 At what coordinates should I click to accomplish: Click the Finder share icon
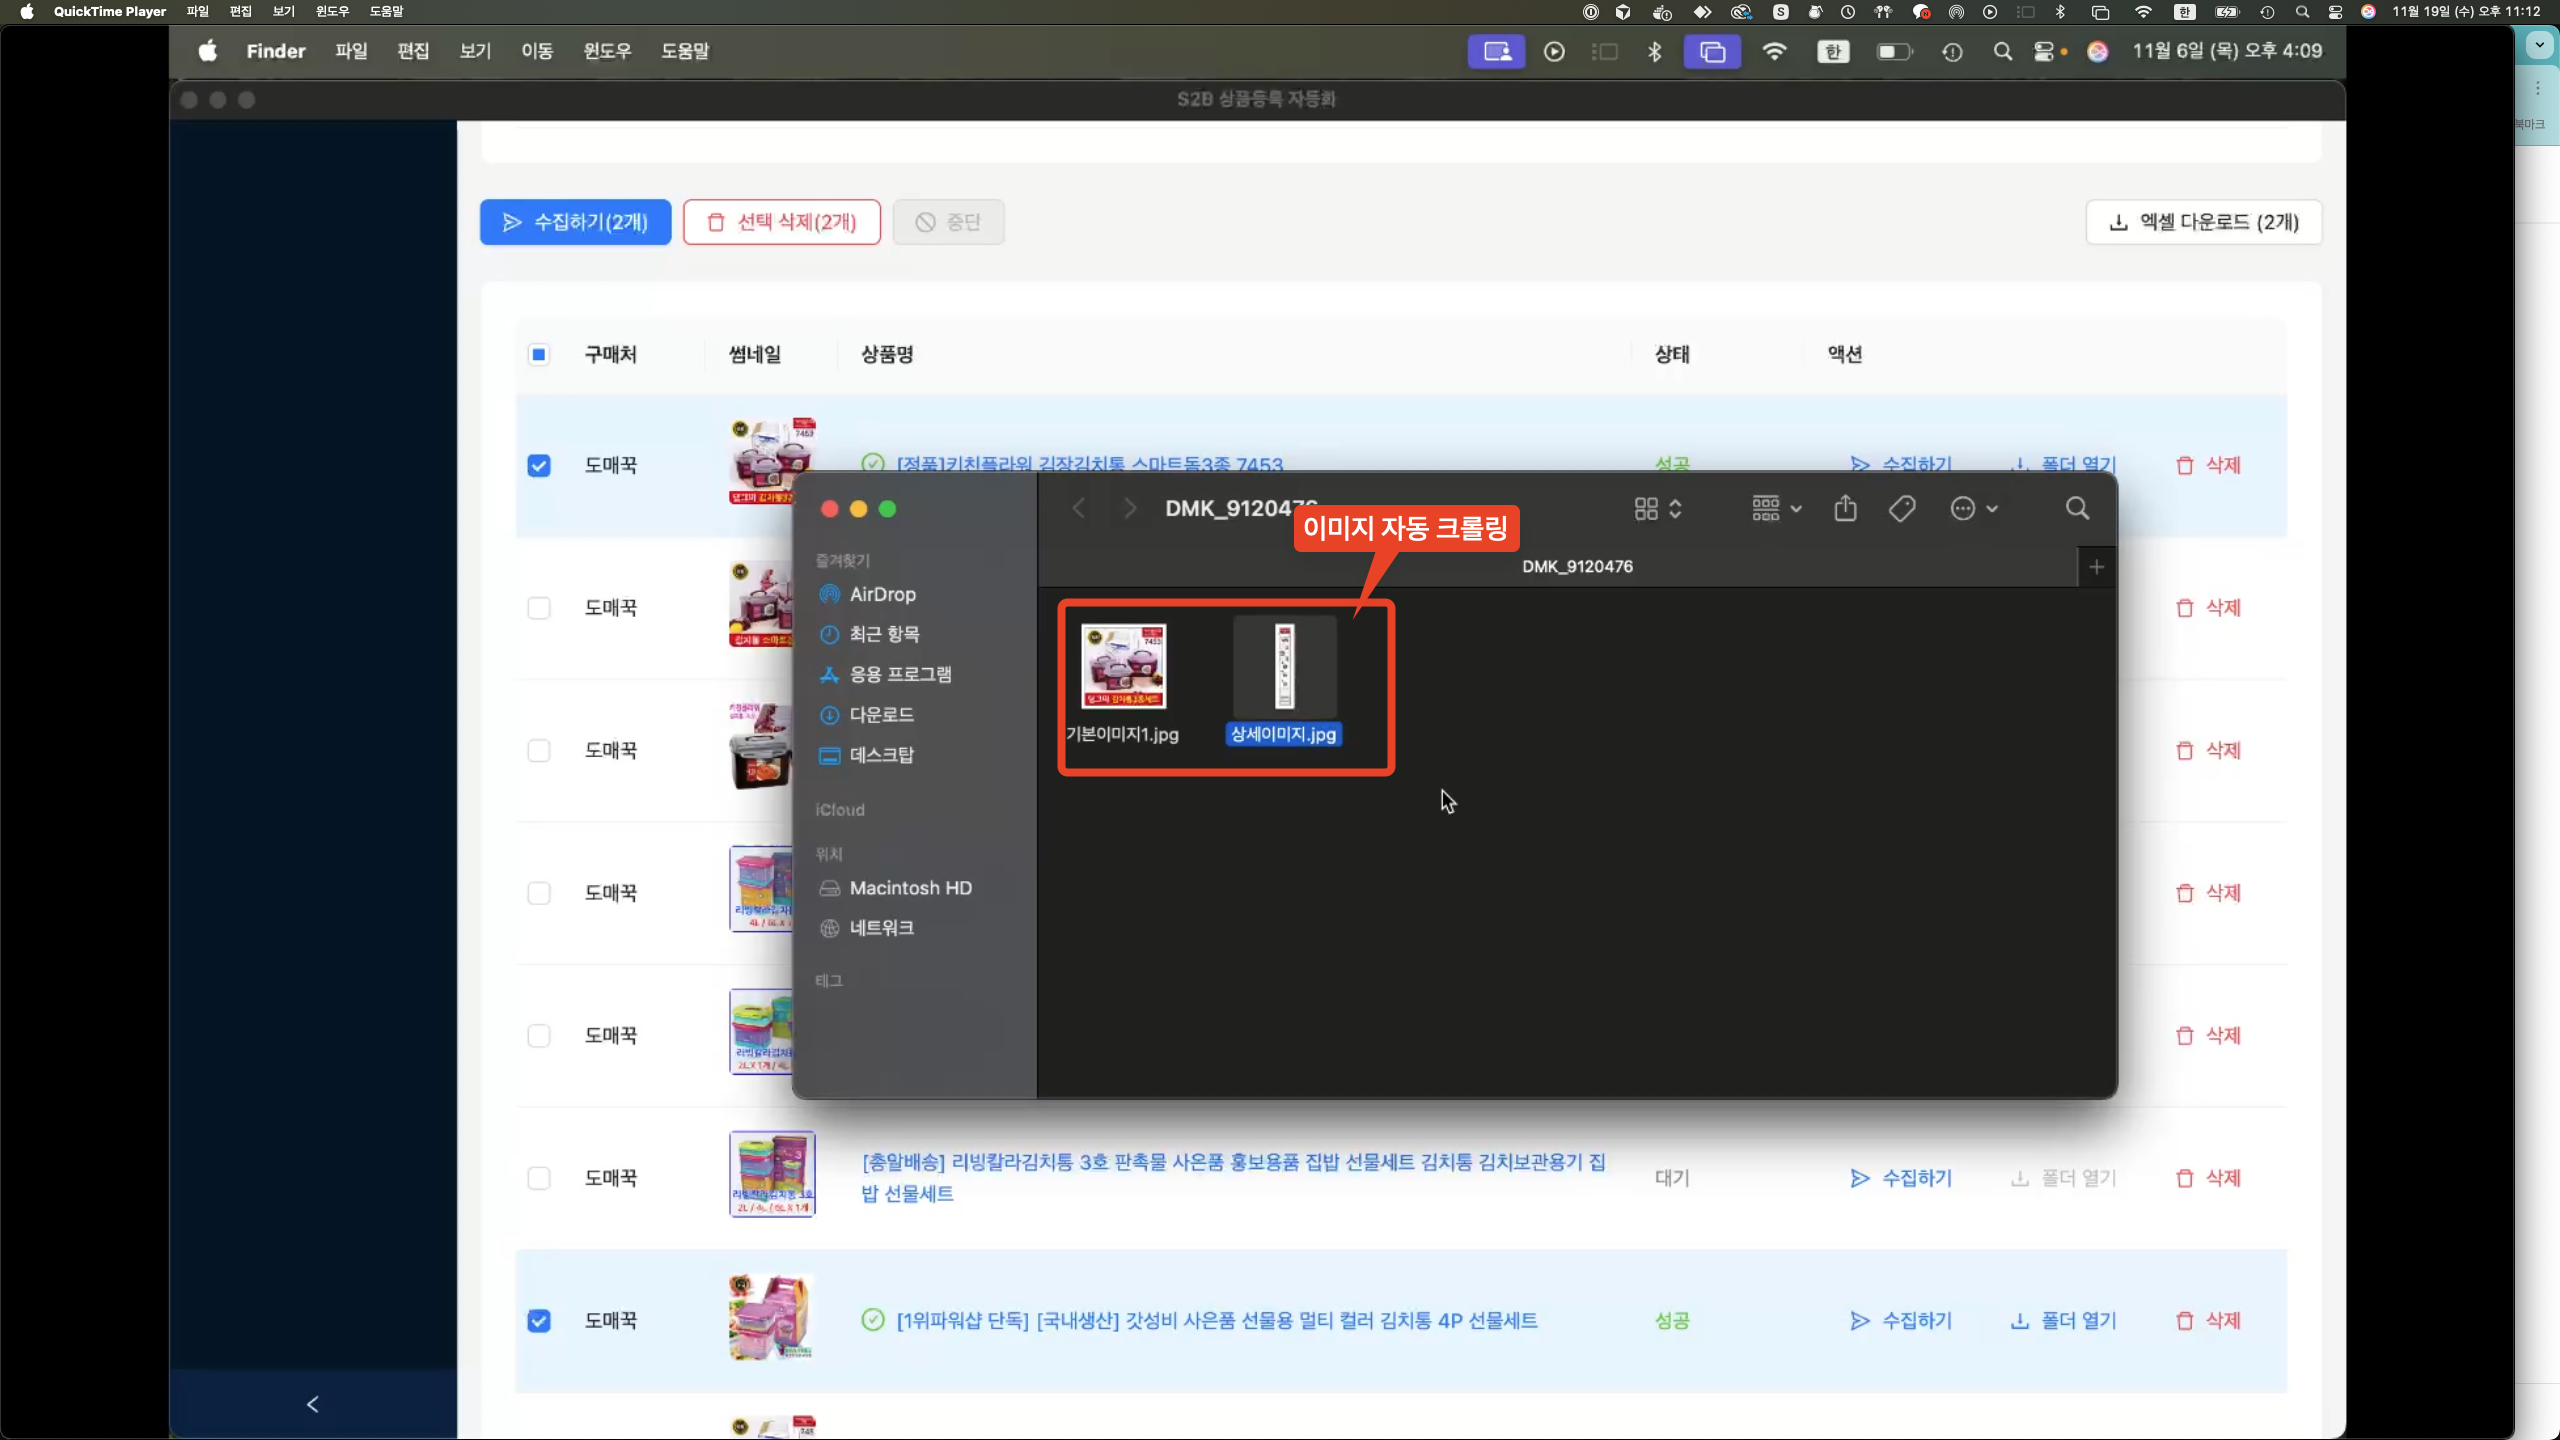(x=1845, y=509)
